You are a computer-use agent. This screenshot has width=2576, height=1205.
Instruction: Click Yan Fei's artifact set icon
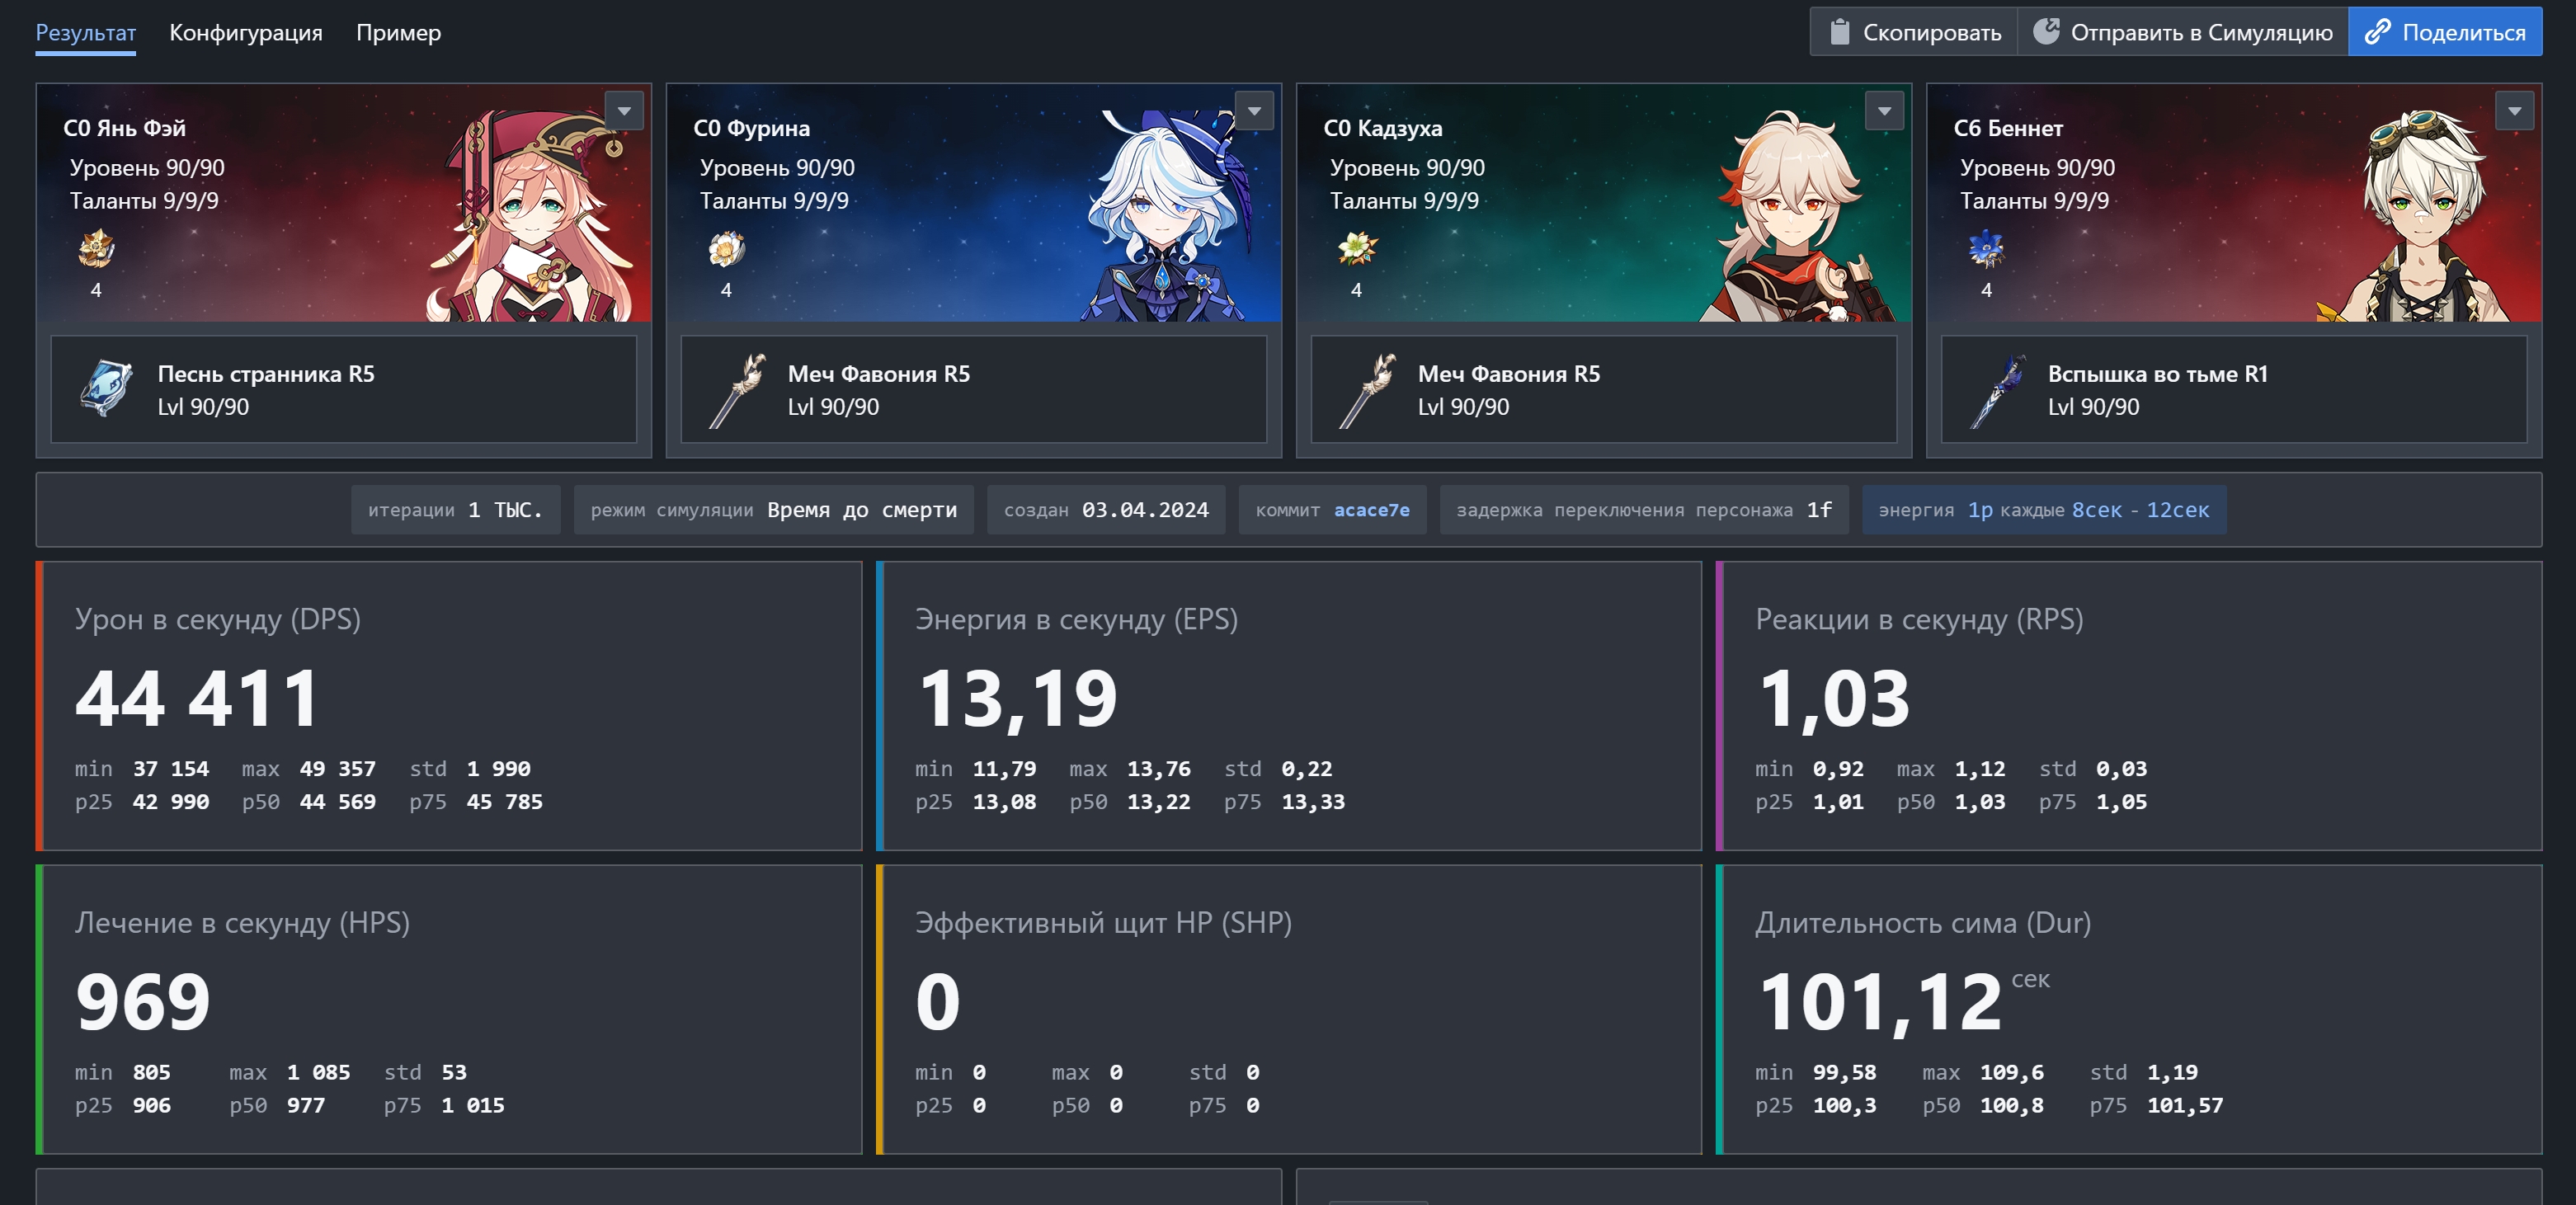click(96, 248)
